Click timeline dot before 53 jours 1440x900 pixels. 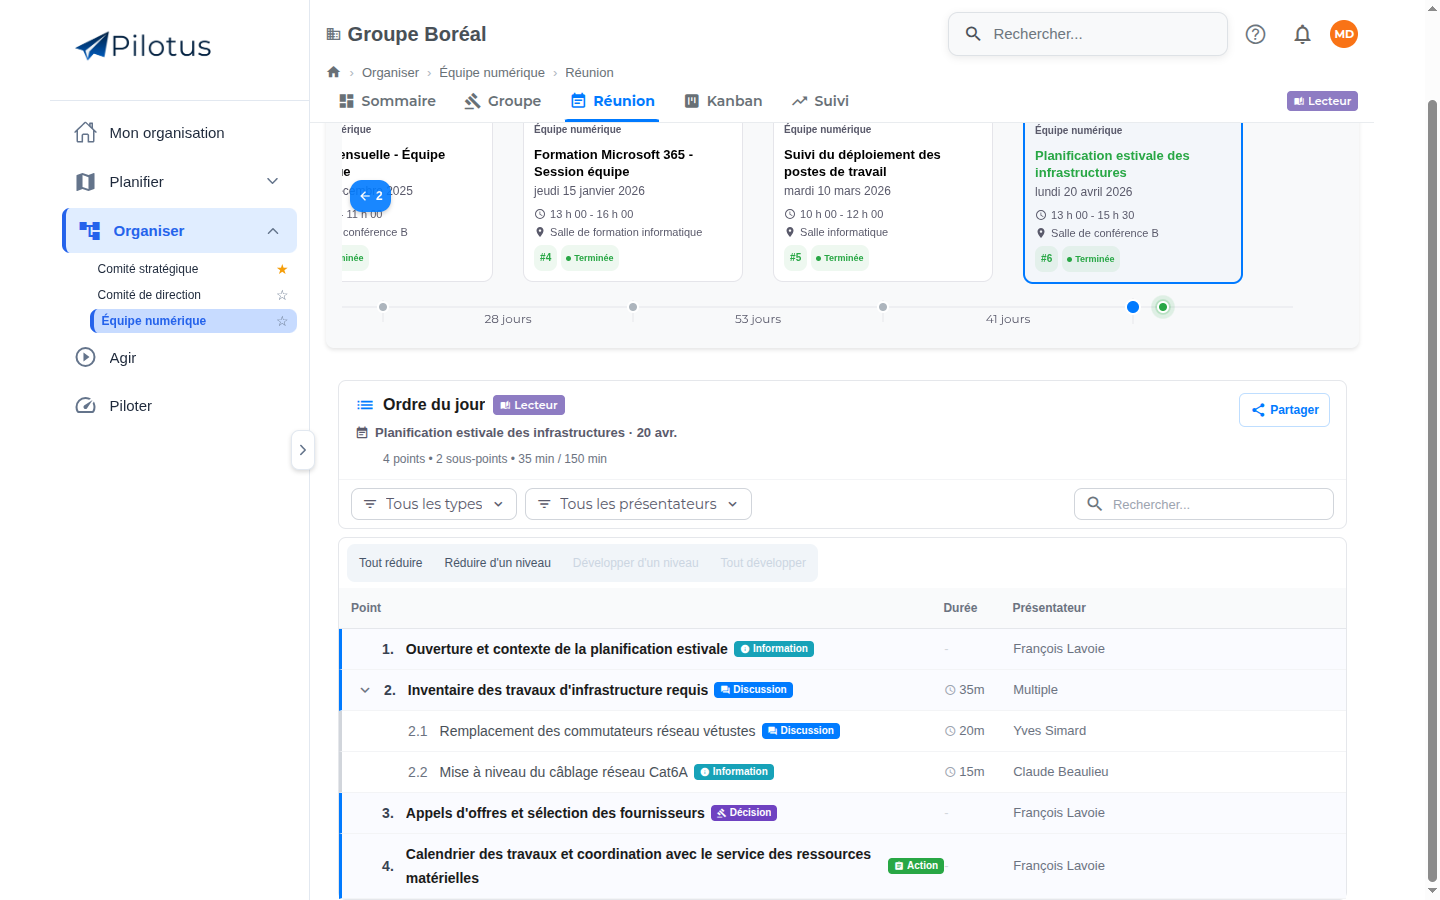pos(633,307)
